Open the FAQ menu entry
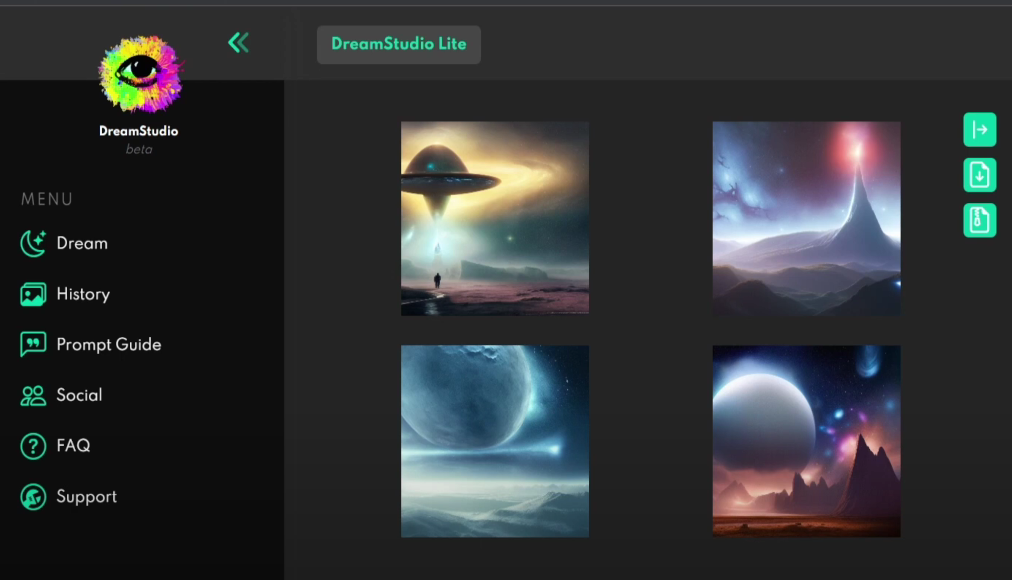Image resolution: width=1012 pixels, height=580 pixels. [73, 446]
